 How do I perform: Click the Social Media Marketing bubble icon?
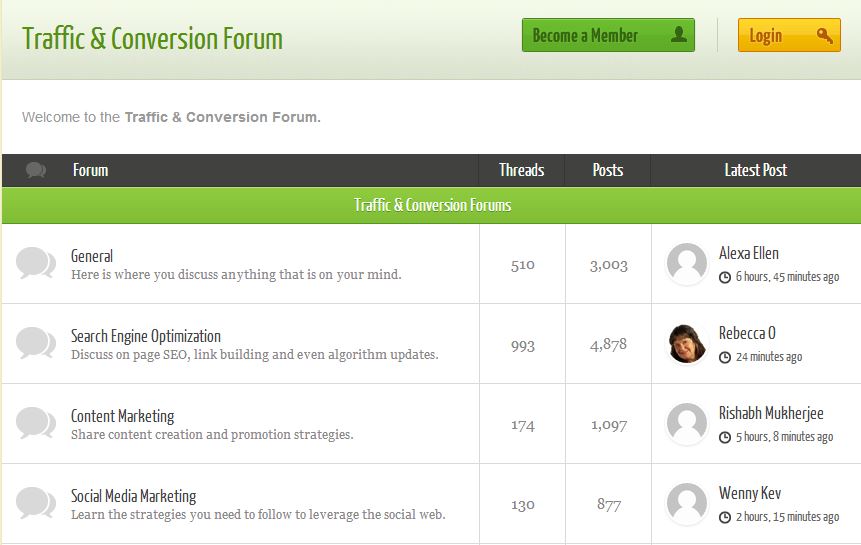pos(36,503)
